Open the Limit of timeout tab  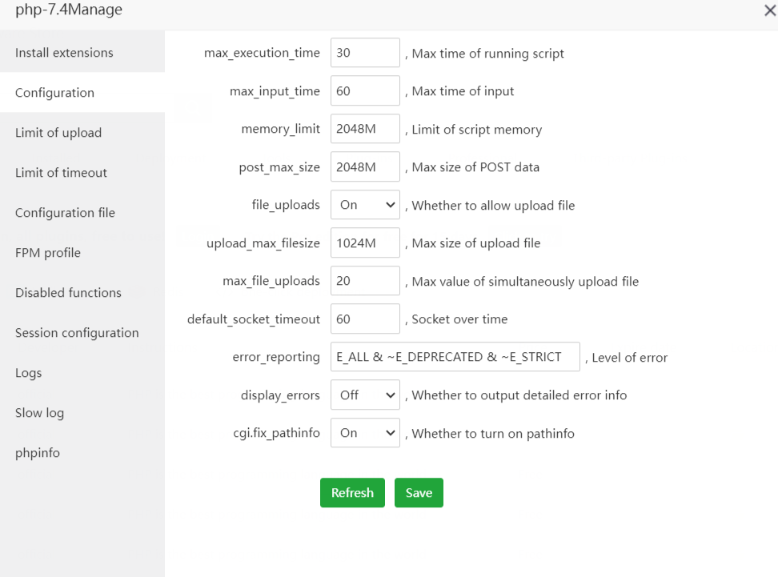click(61, 172)
